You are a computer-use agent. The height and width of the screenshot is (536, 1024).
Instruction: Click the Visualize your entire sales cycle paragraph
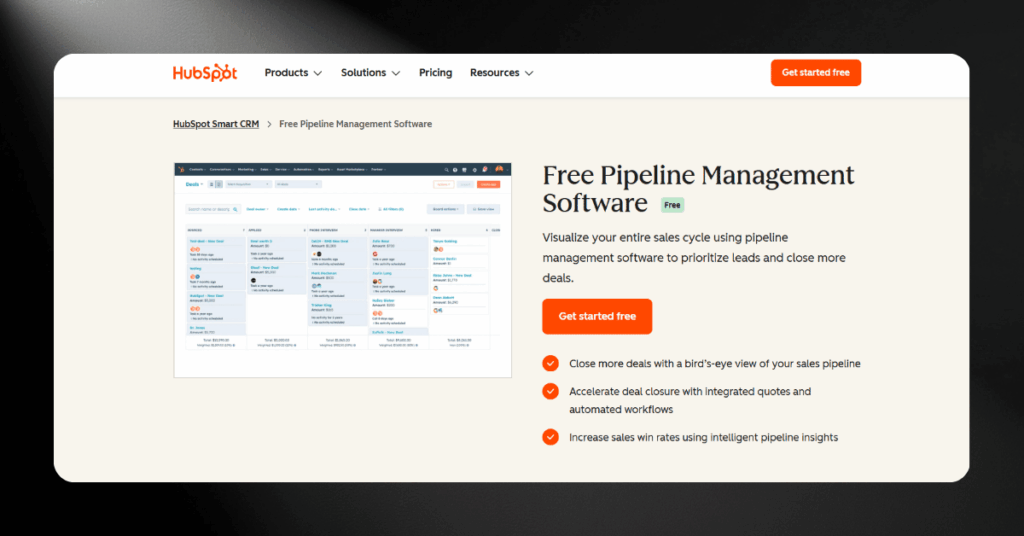click(694, 258)
